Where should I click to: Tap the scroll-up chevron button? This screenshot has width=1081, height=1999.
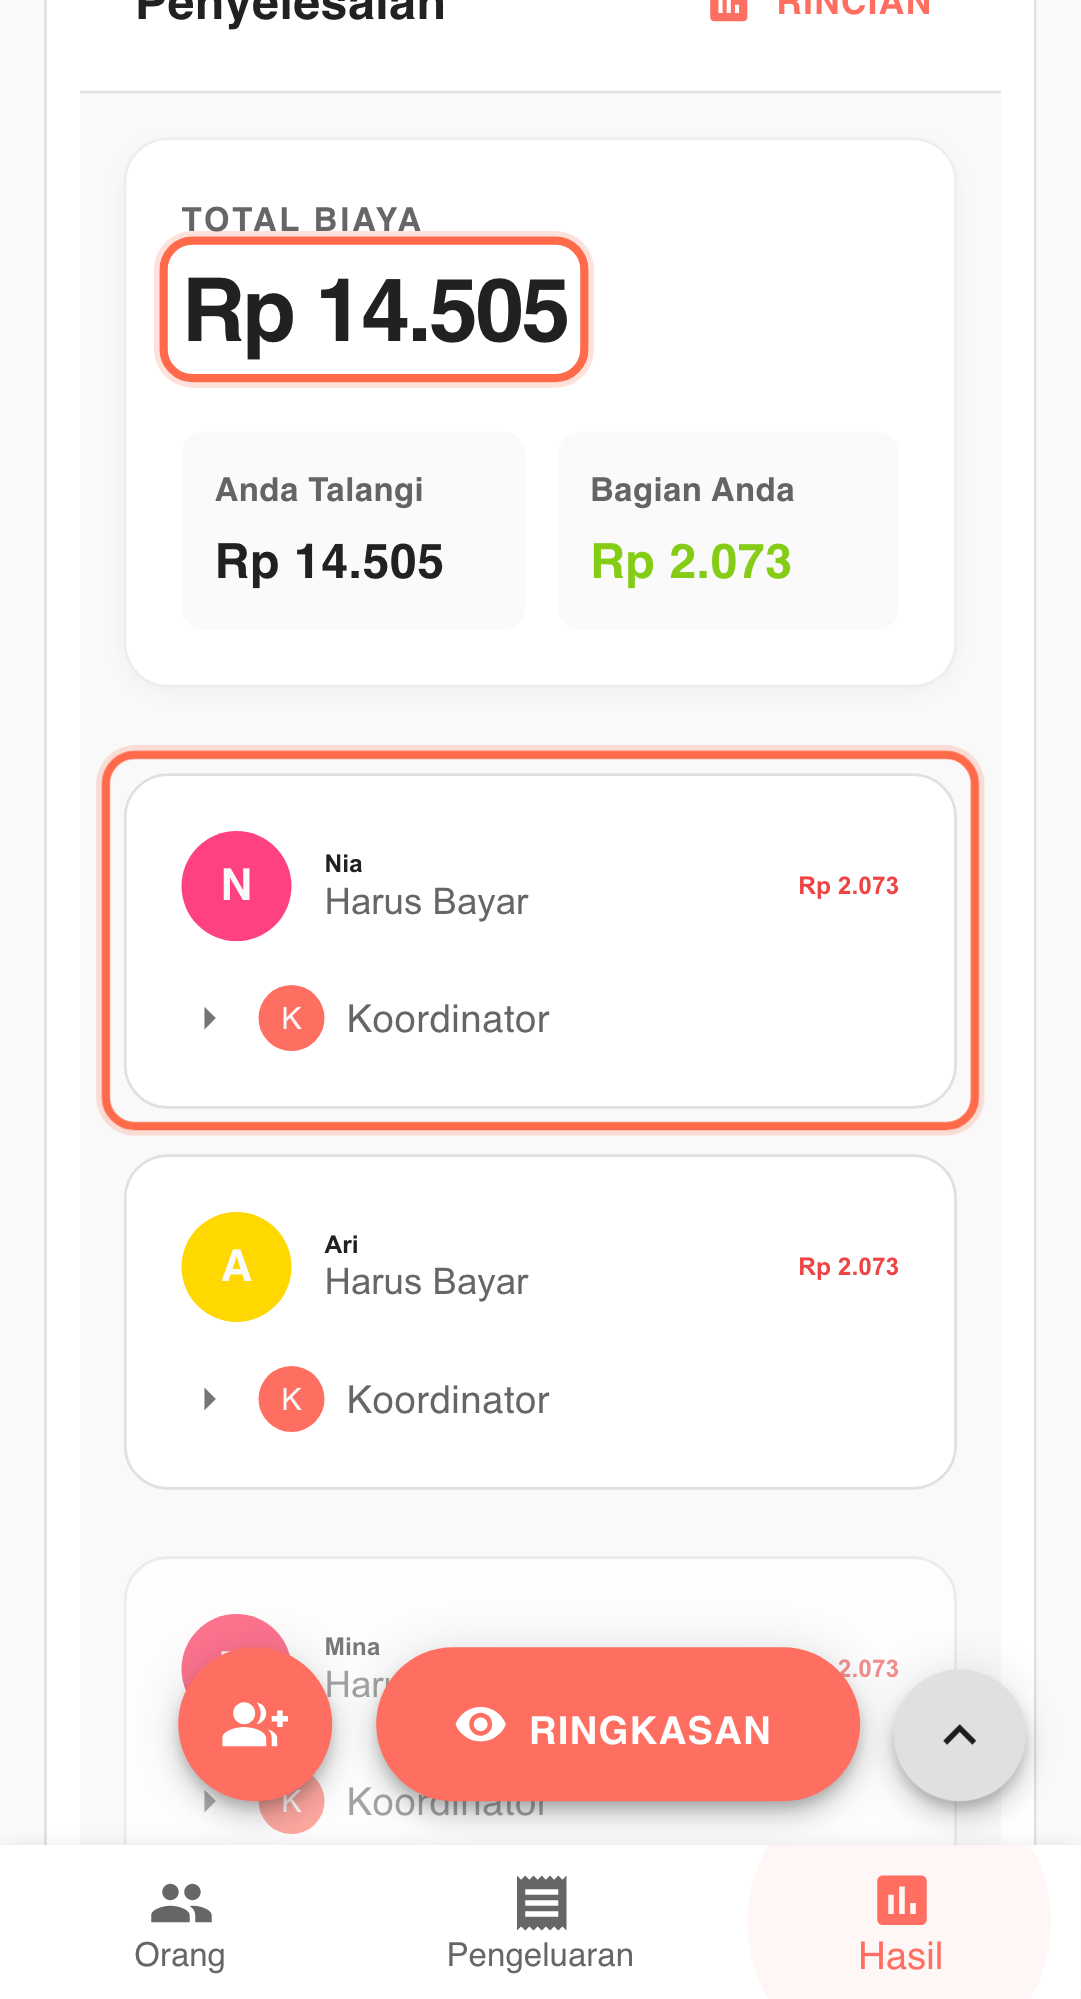click(959, 1735)
